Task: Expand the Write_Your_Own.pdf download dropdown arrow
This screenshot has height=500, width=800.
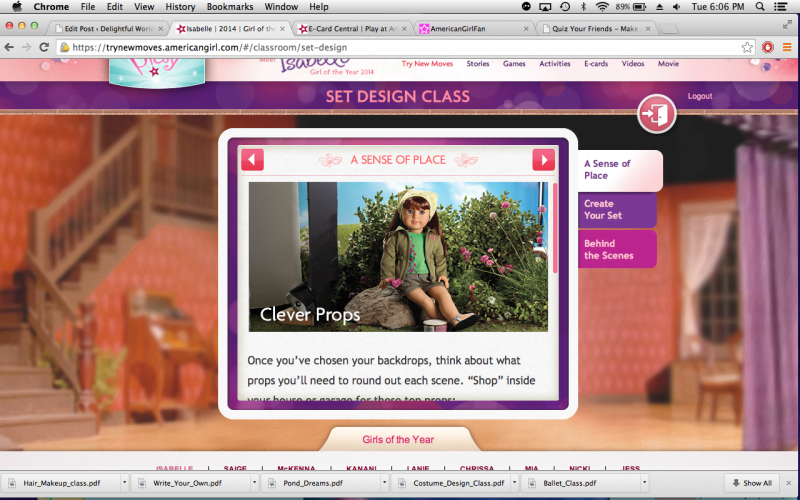Action: 254,483
